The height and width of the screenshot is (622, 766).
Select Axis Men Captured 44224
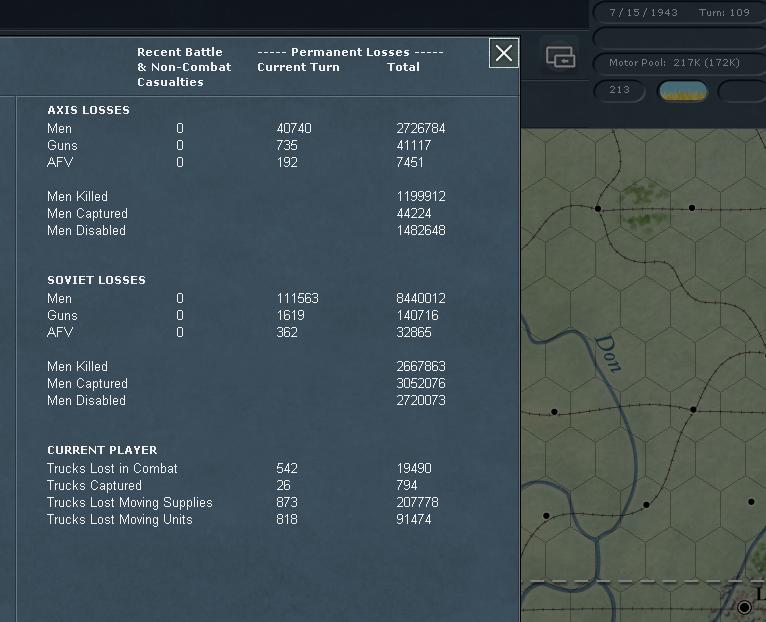(x=414, y=214)
